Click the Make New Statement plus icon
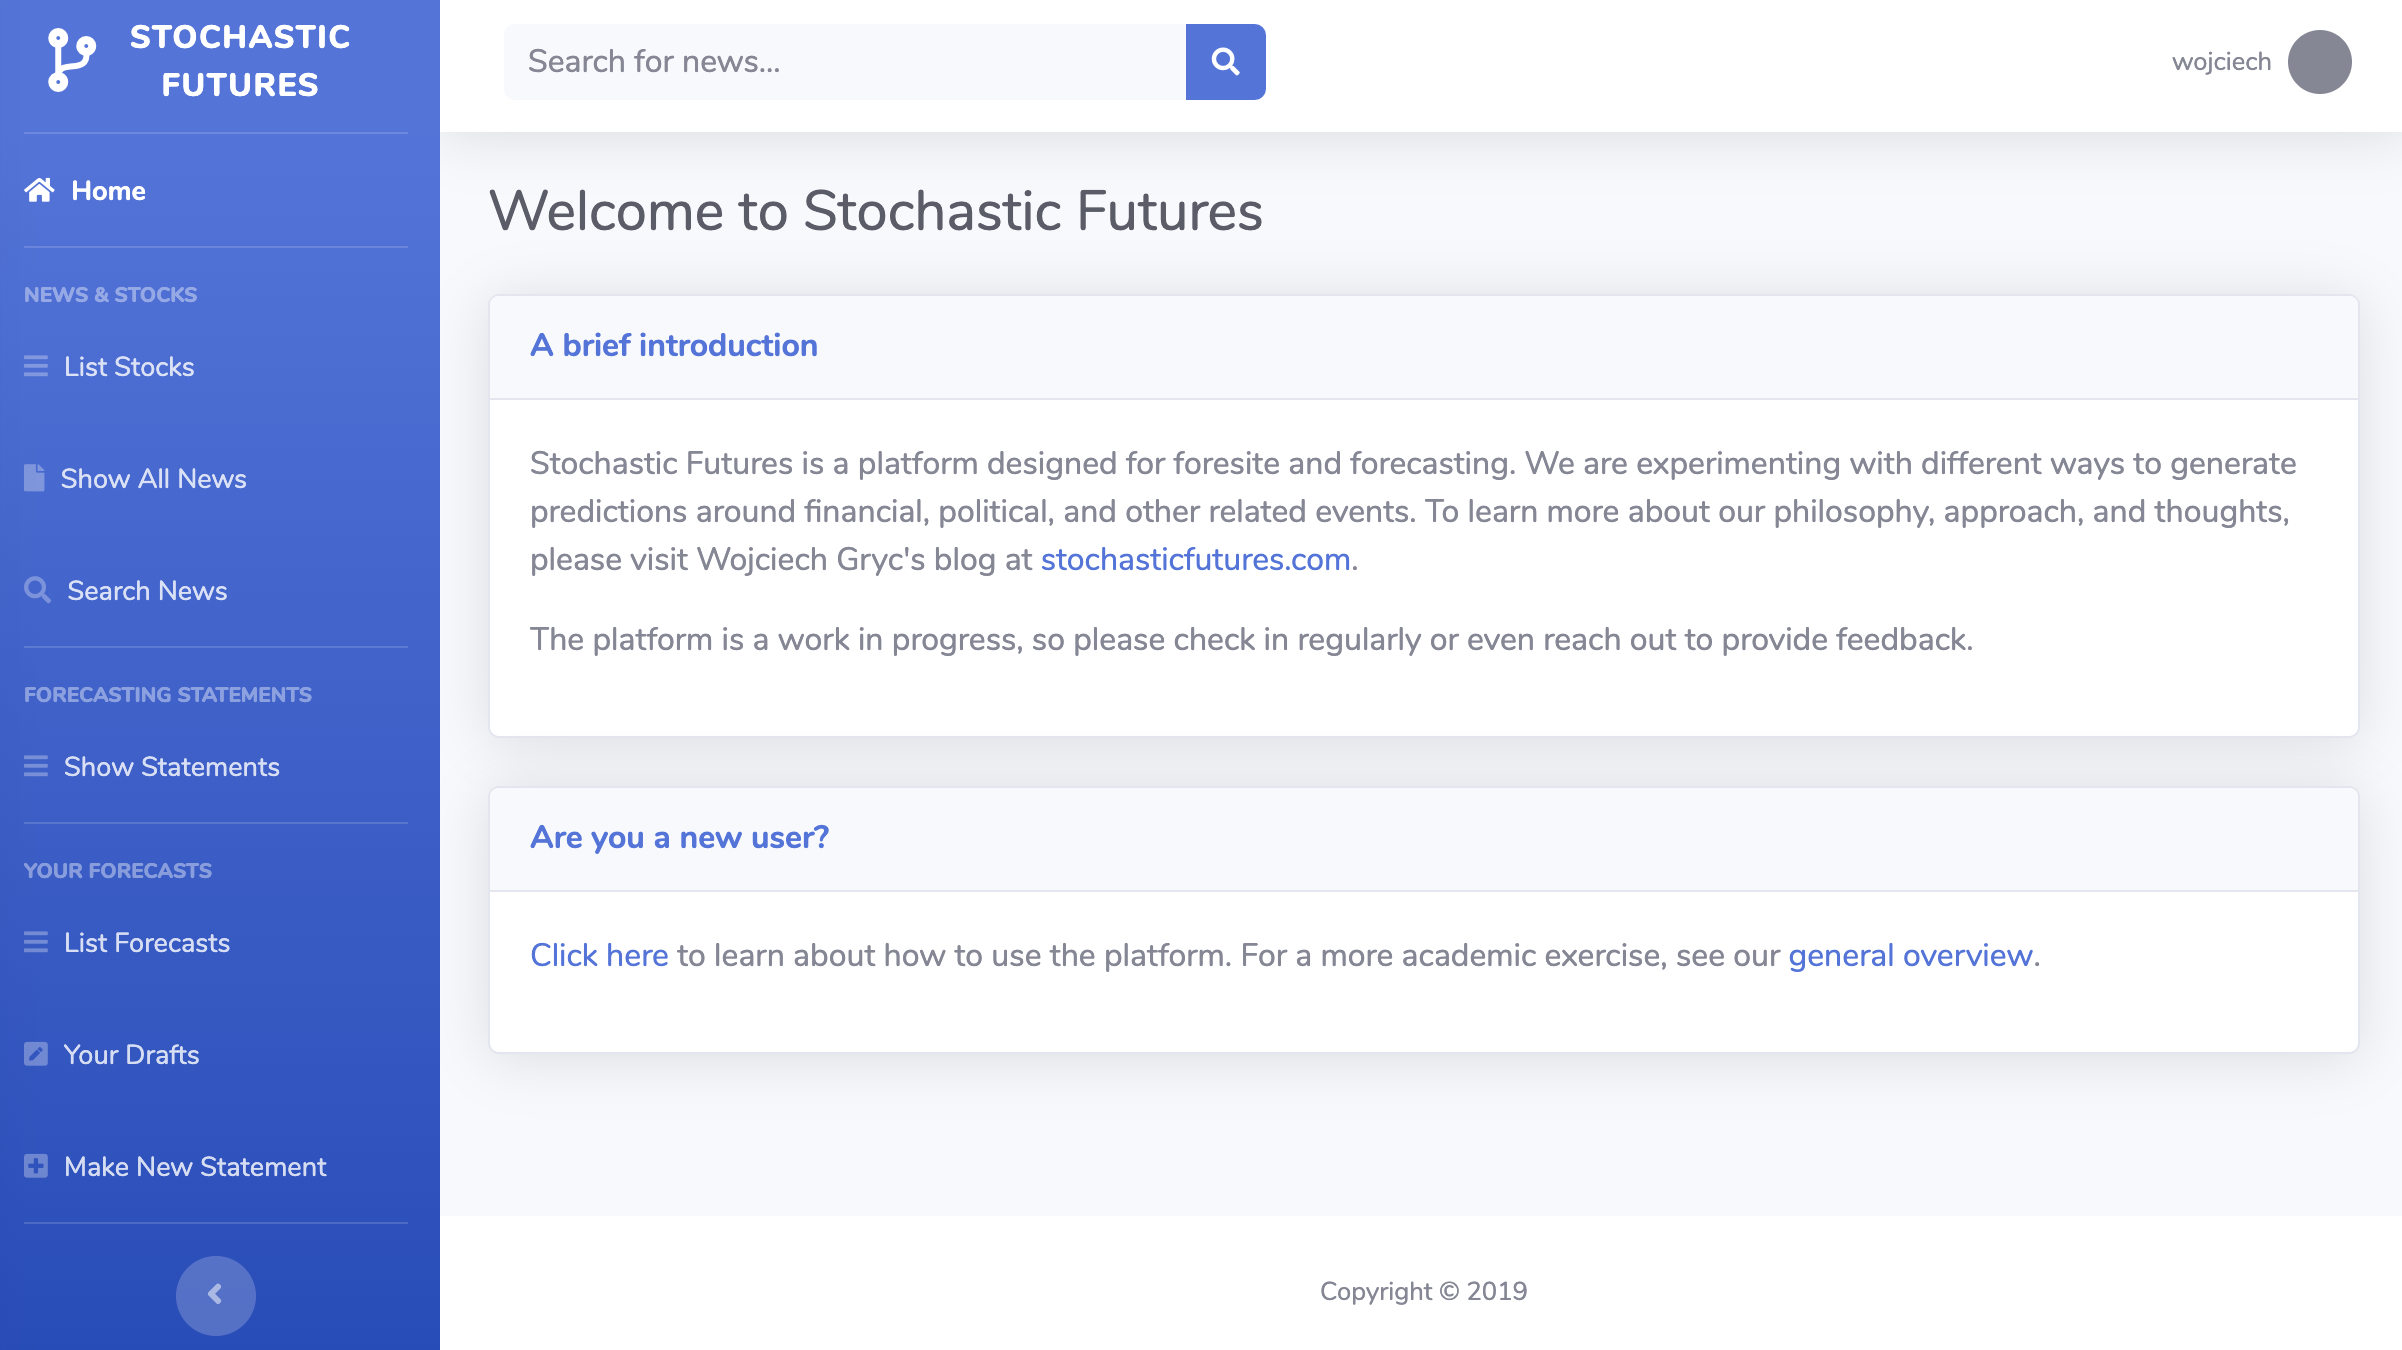The height and width of the screenshot is (1350, 2402). tap(36, 1166)
